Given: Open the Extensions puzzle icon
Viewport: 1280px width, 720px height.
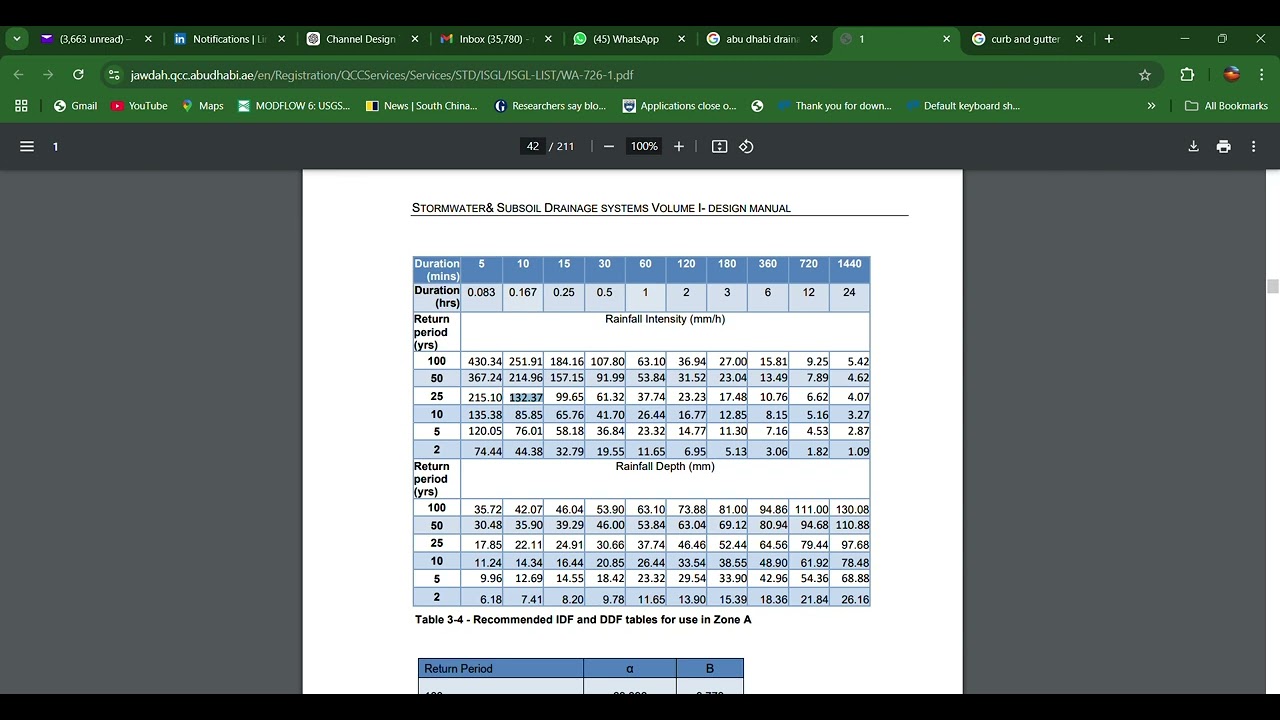Looking at the screenshot, I should (1187, 75).
